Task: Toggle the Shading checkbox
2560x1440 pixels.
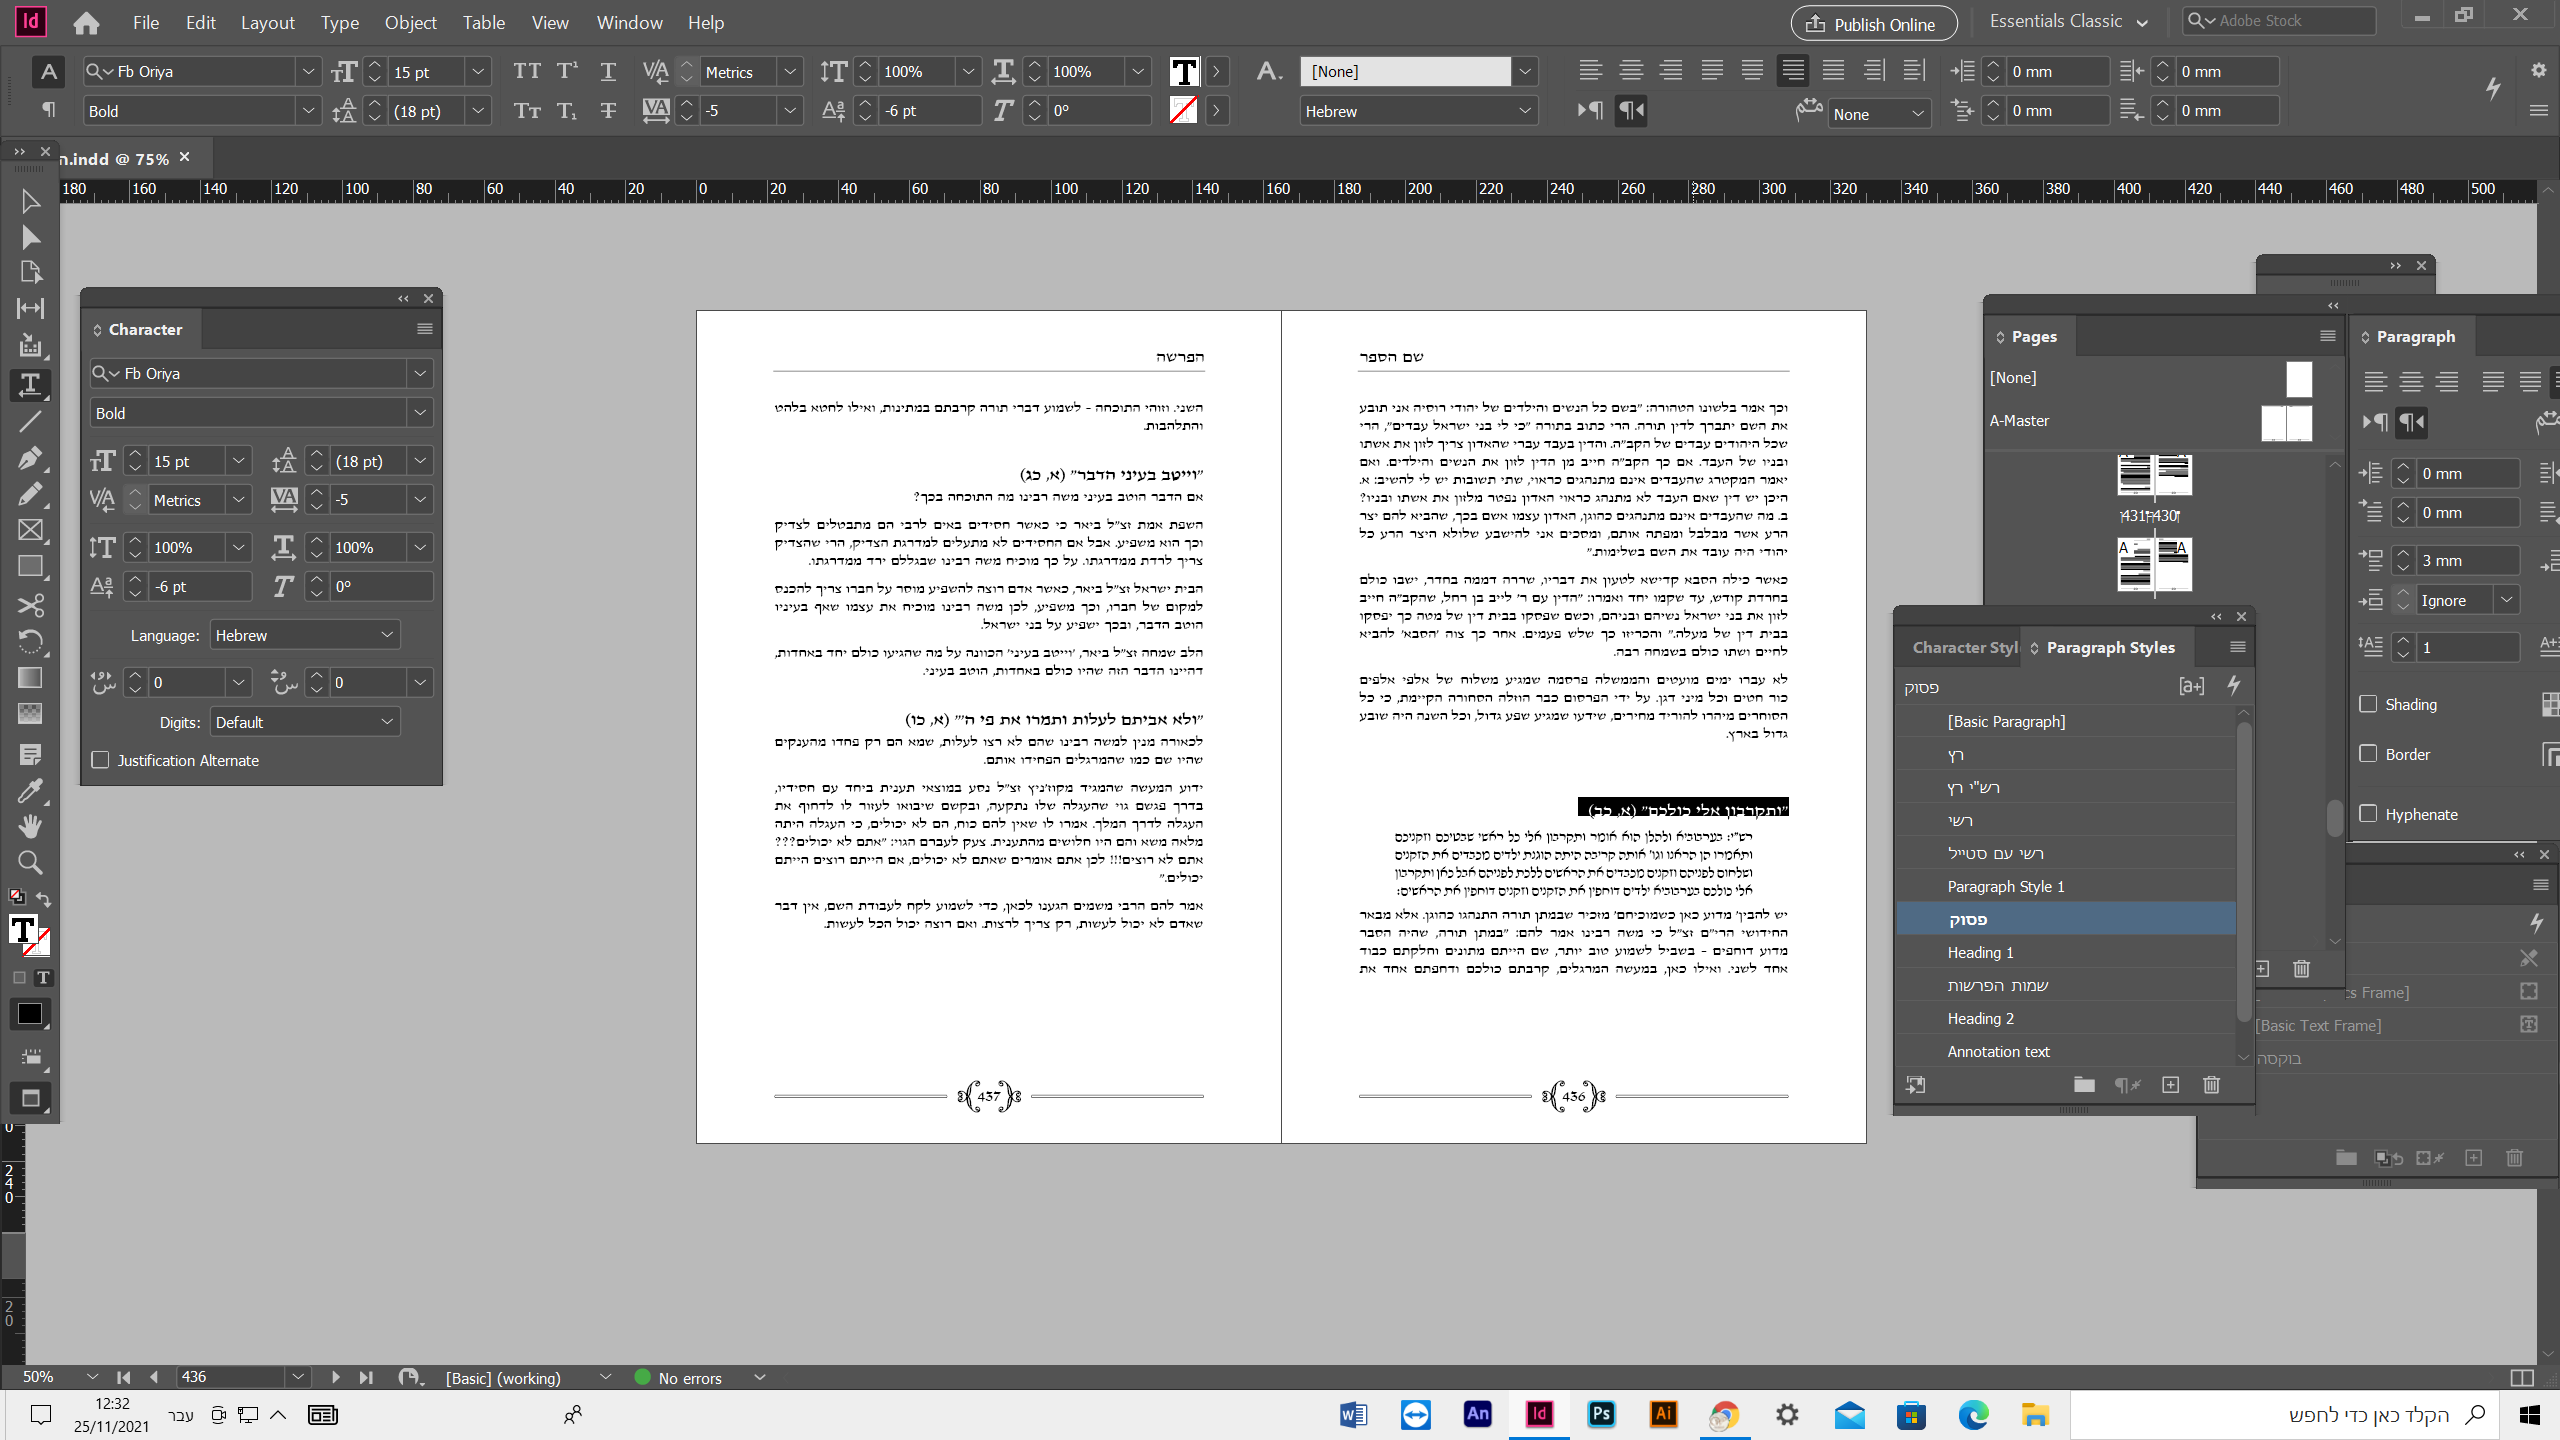Action: pyautogui.click(x=2368, y=704)
